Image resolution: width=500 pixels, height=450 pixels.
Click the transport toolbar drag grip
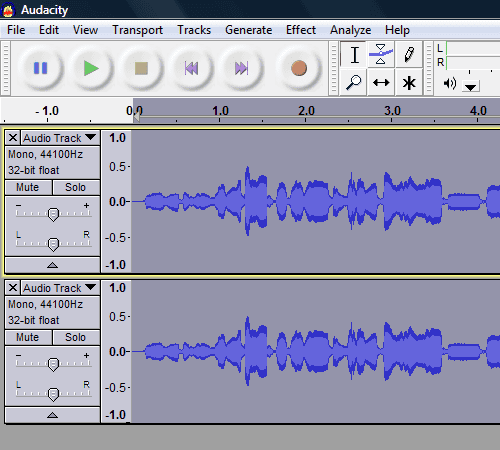pyautogui.click(x=5, y=68)
